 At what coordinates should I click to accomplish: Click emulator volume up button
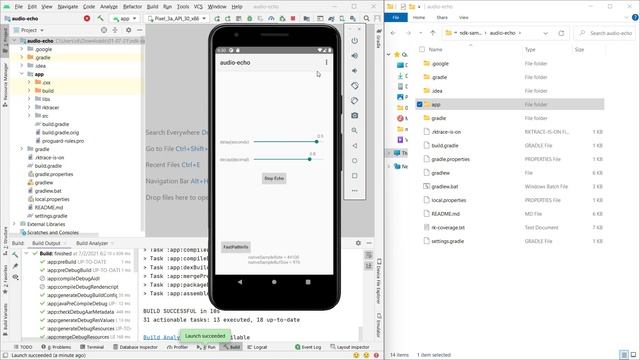point(355,56)
